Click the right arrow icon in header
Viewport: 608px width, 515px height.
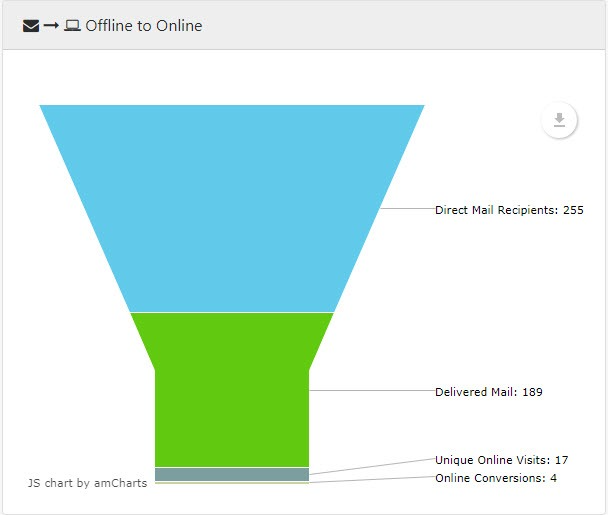(51, 26)
